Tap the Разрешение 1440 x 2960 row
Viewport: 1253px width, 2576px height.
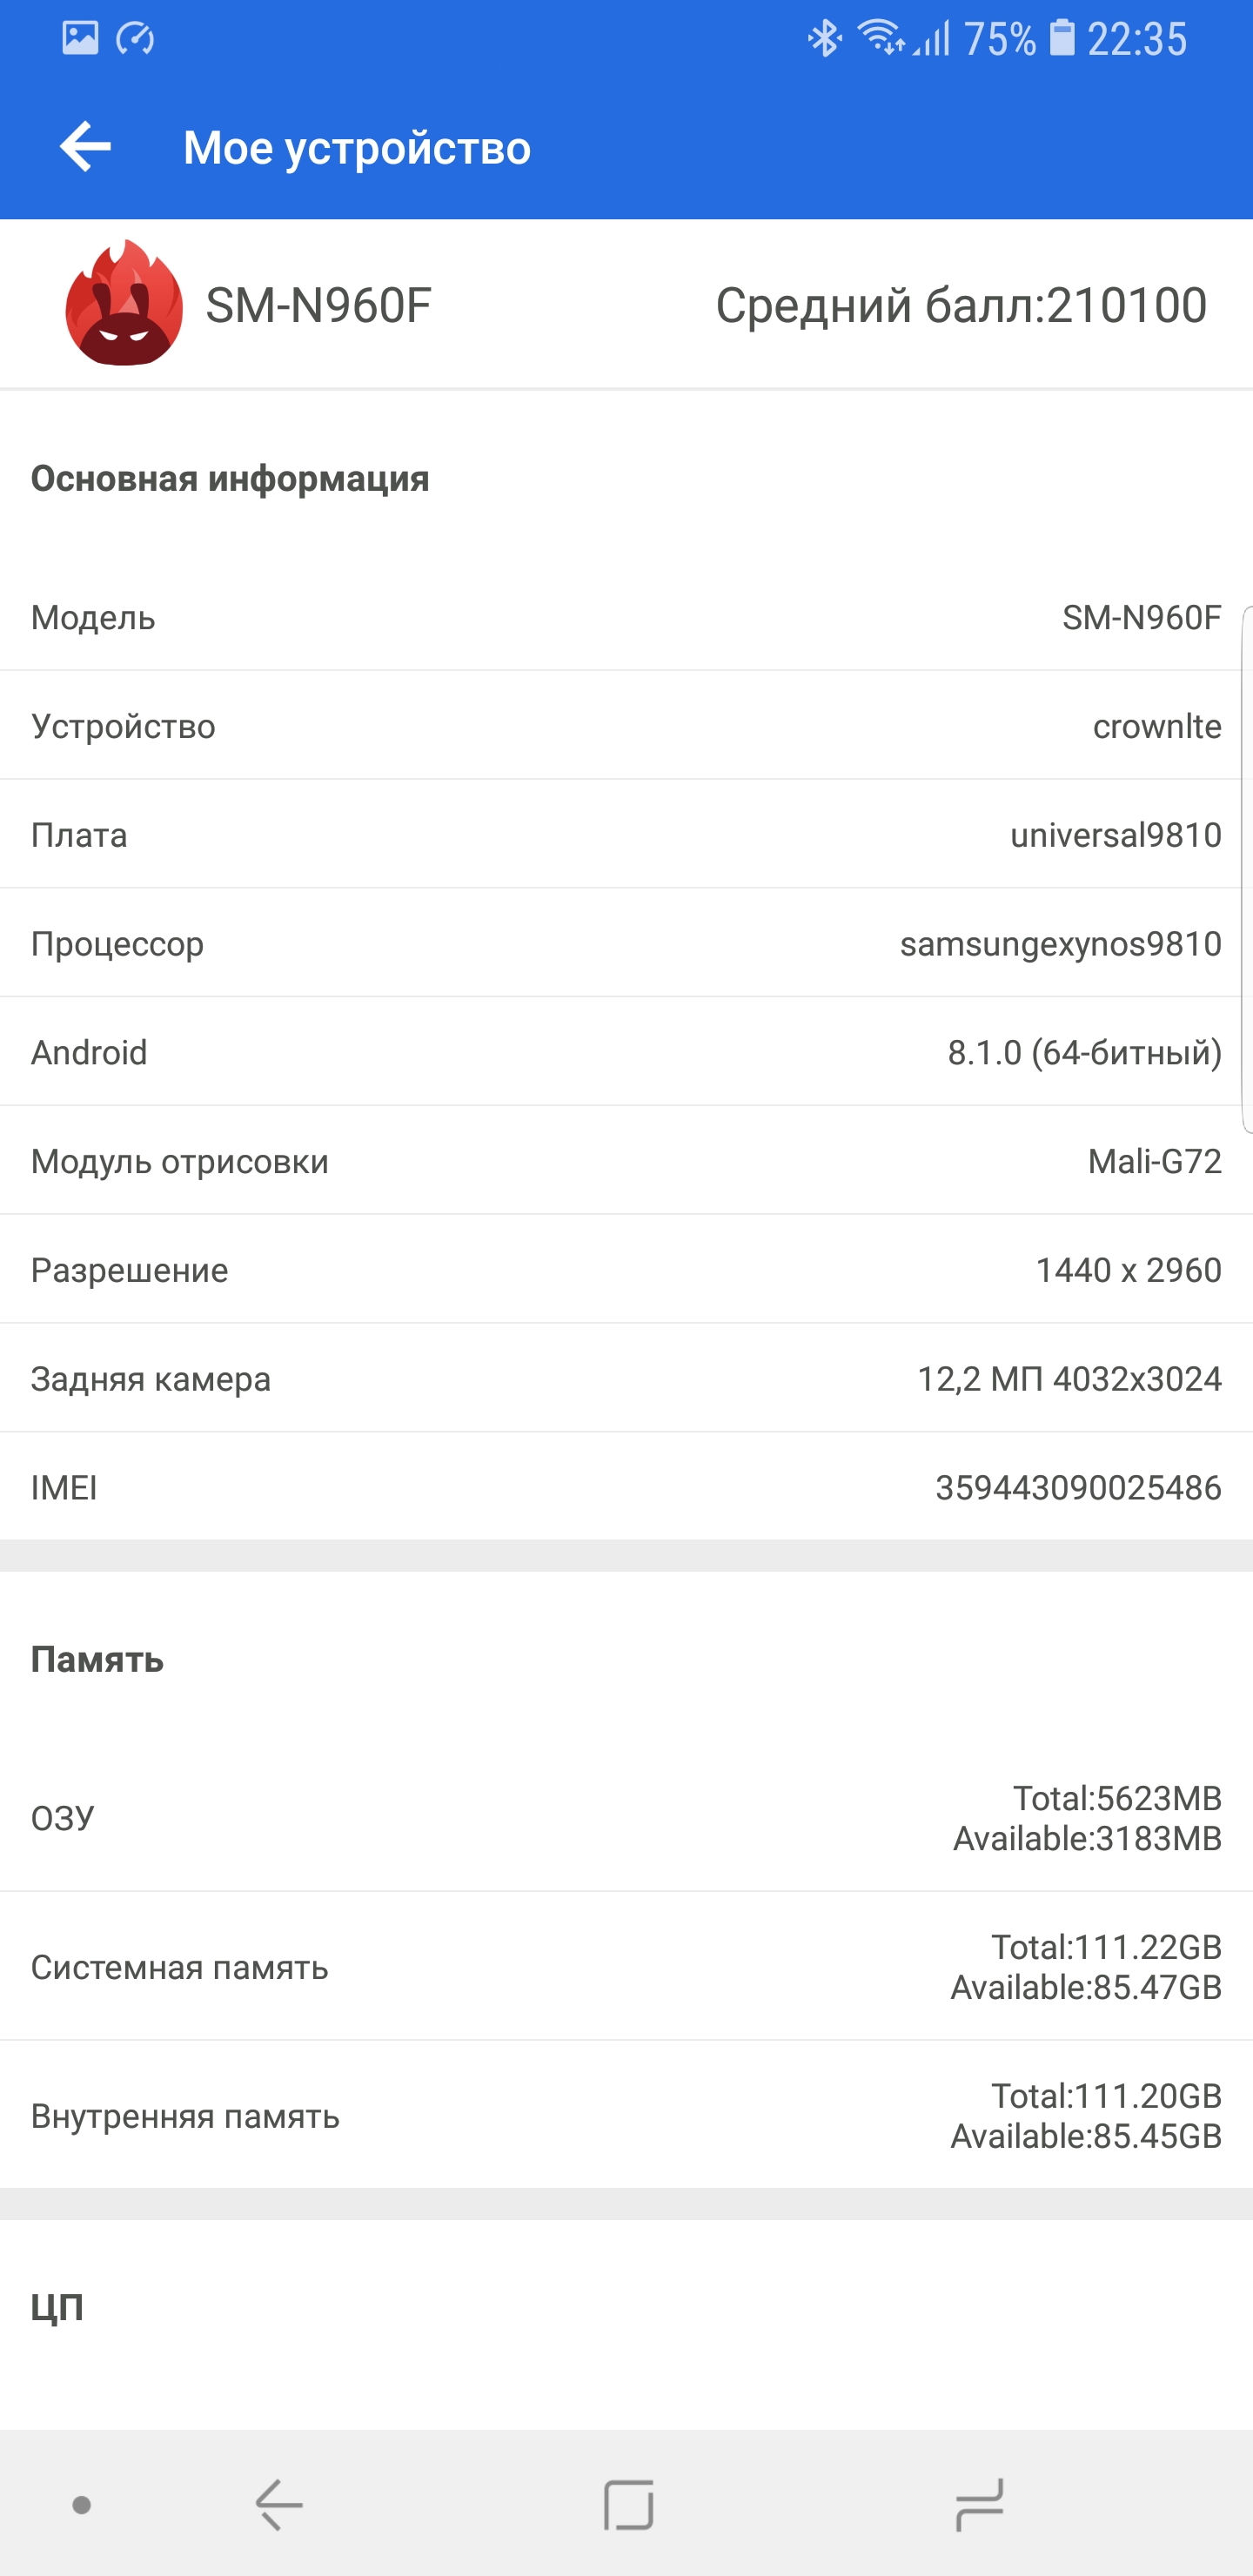coord(626,1270)
